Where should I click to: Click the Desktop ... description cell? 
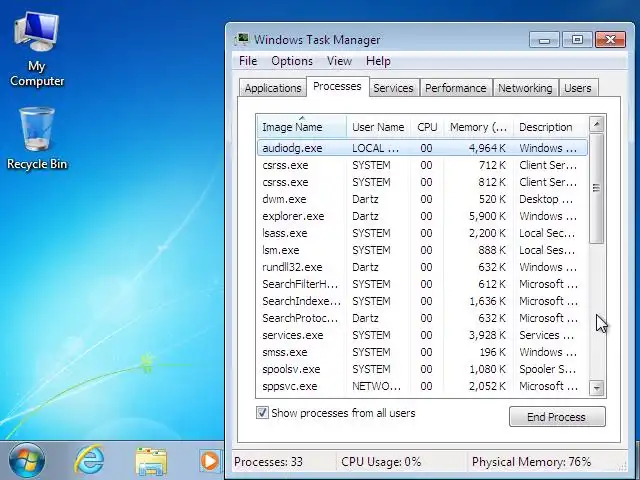[x=546, y=199]
